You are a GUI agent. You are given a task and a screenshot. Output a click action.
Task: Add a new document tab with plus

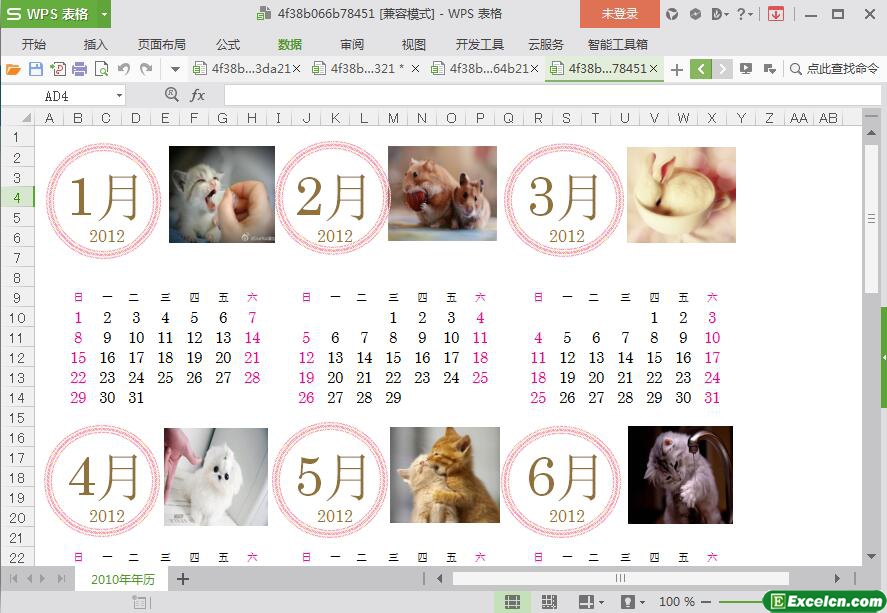pos(677,70)
